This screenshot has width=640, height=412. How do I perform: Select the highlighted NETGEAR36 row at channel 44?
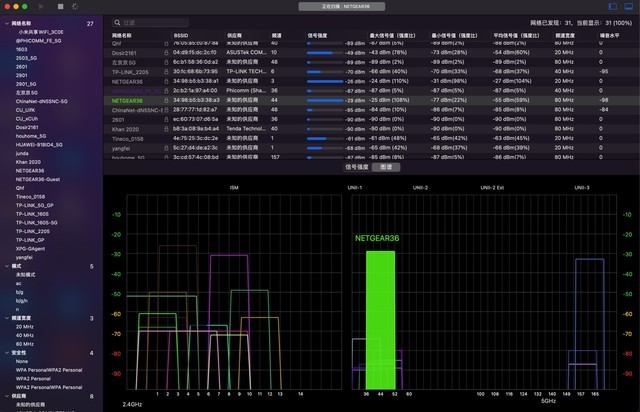tap(371, 100)
